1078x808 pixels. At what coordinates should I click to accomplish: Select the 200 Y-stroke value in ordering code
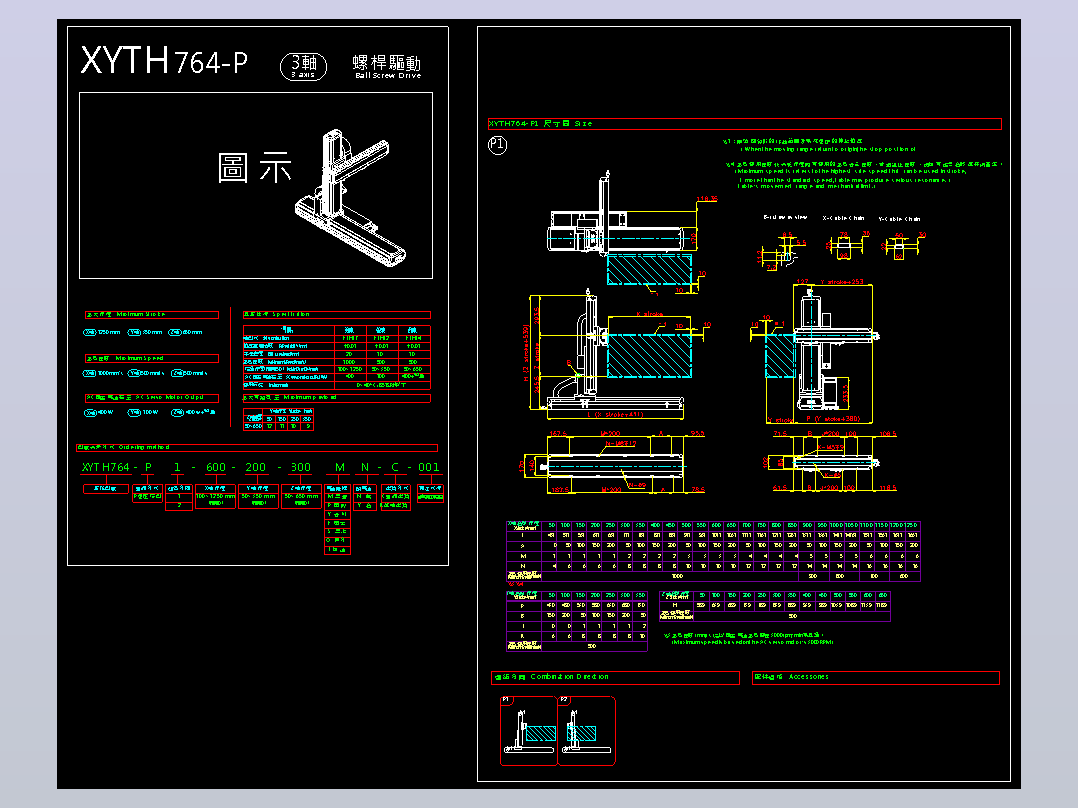(256, 467)
